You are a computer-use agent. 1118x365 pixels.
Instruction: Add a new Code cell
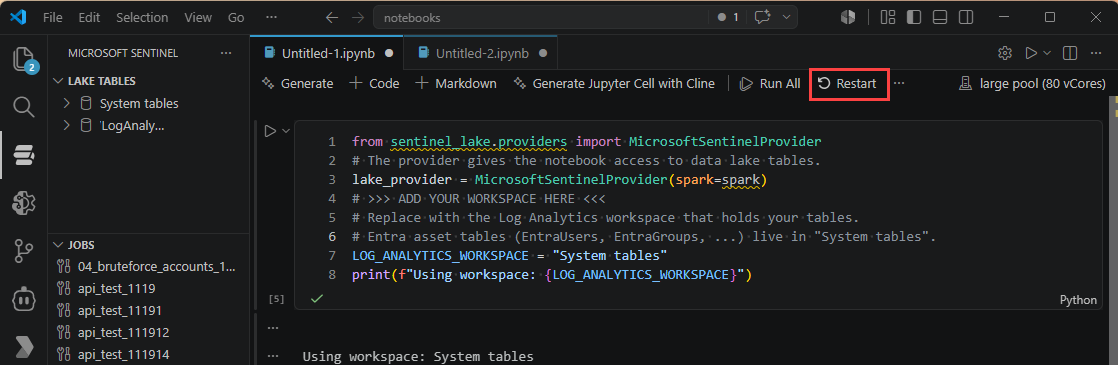click(375, 83)
